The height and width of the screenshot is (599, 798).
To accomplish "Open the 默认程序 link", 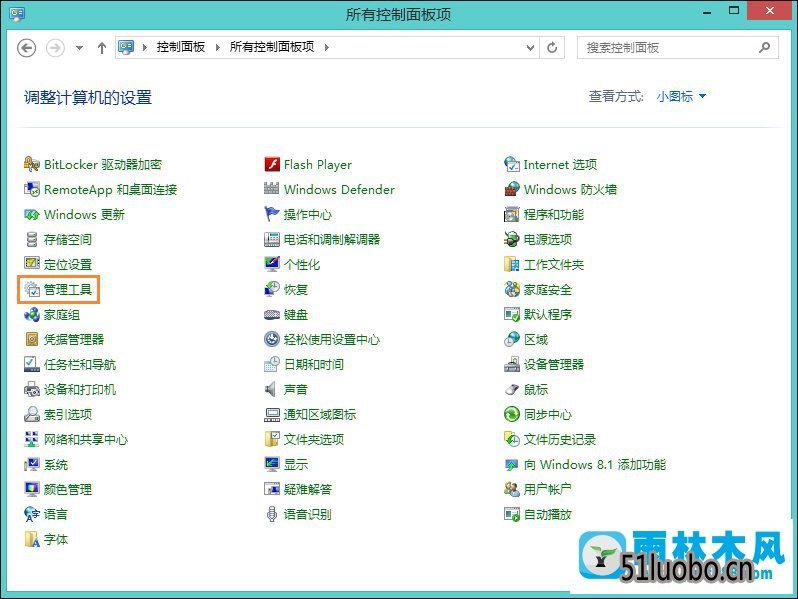I will [x=548, y=315].
